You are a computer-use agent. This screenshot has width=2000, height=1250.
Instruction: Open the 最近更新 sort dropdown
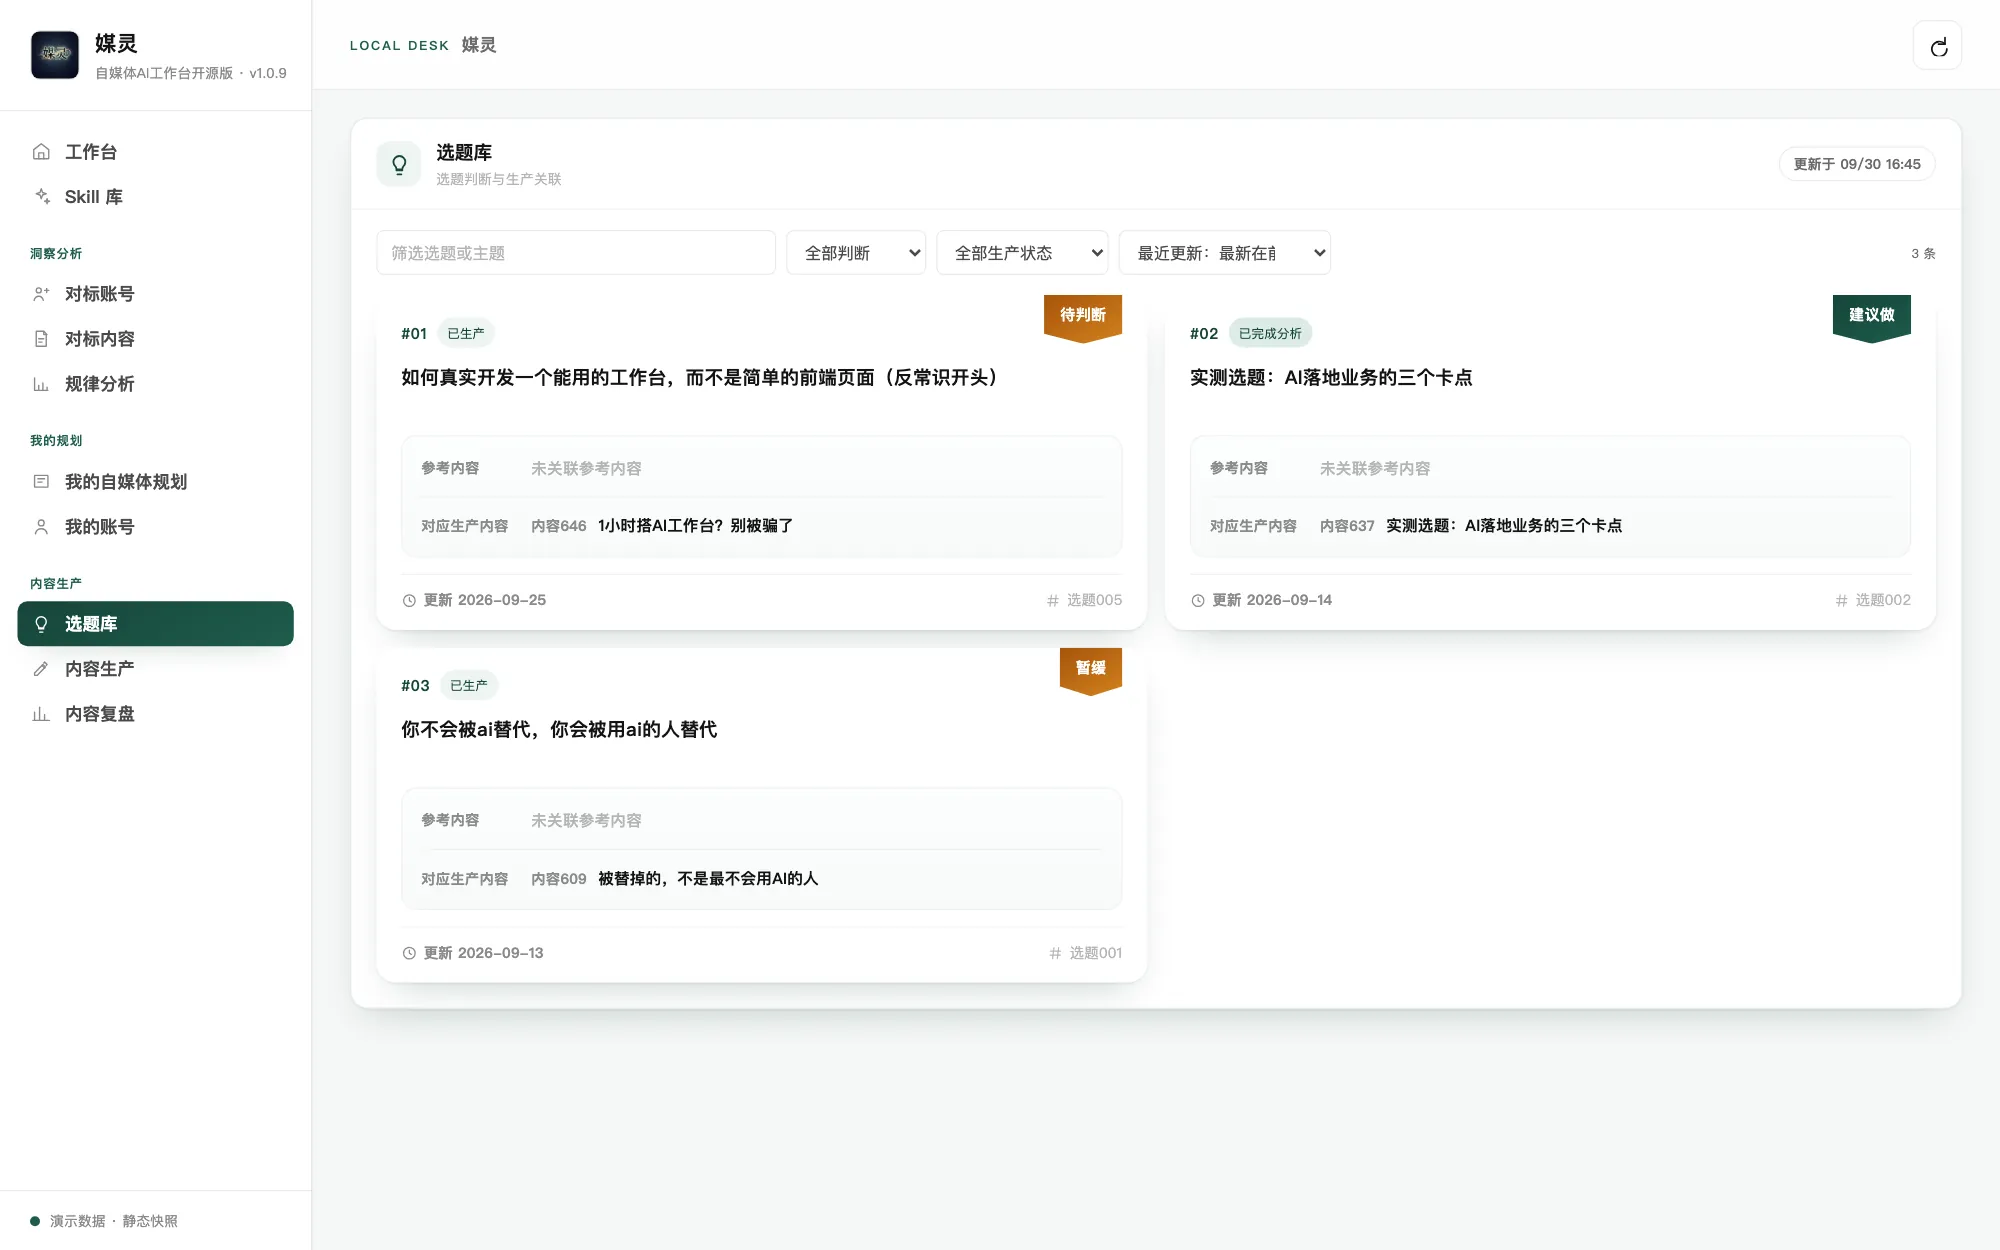pos(1225,253)
